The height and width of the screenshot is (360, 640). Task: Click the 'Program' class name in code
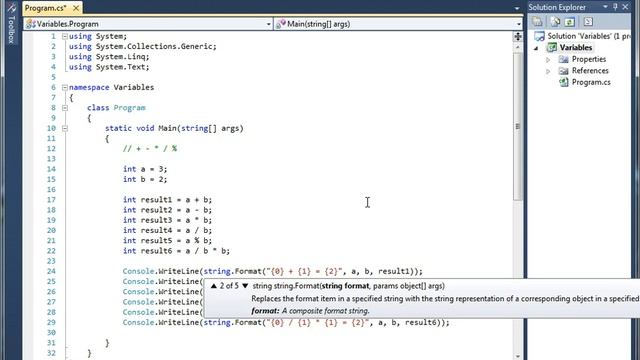tap(129, 108)
